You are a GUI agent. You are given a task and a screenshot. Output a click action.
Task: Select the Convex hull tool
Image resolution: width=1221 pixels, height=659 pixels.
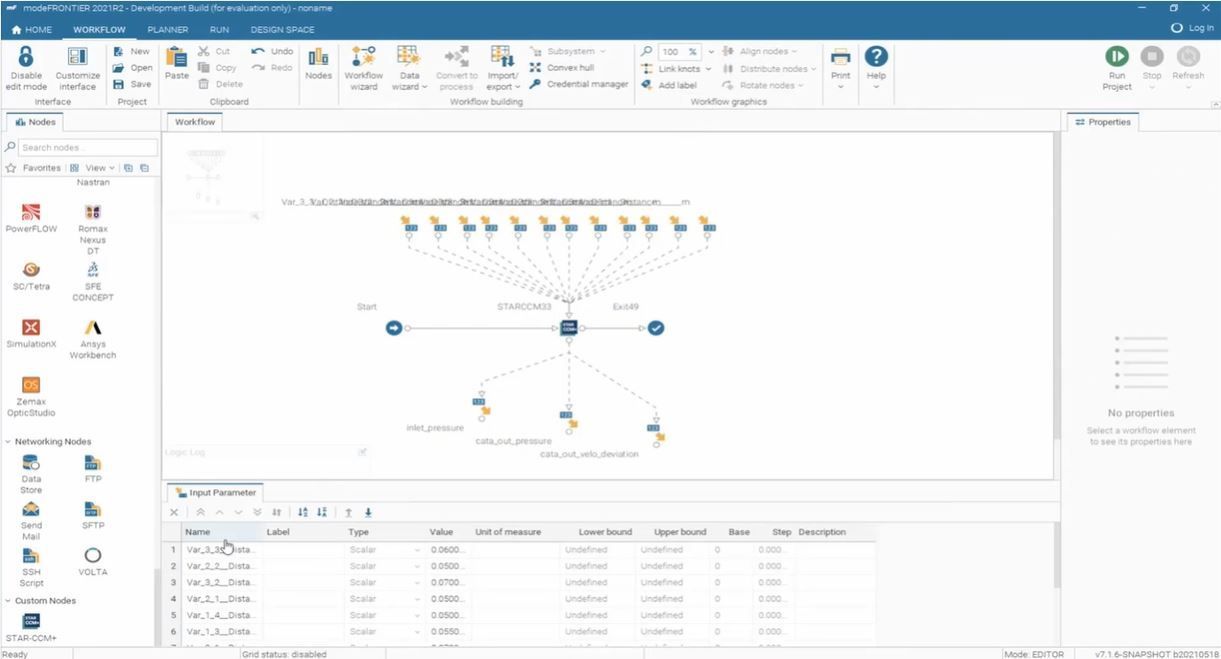(x=561, y=68)
